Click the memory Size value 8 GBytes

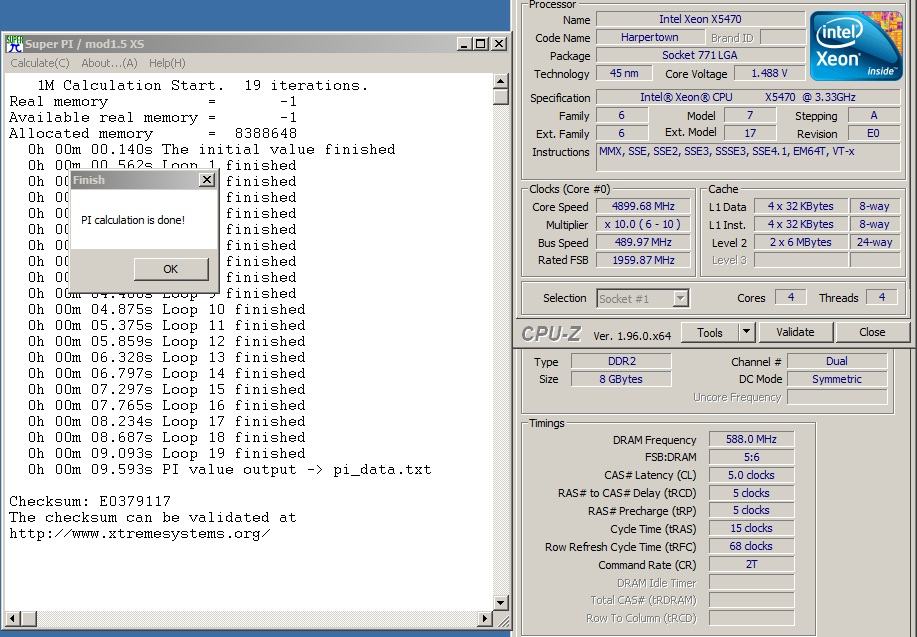pyautogui.click(x=621, y=380)
